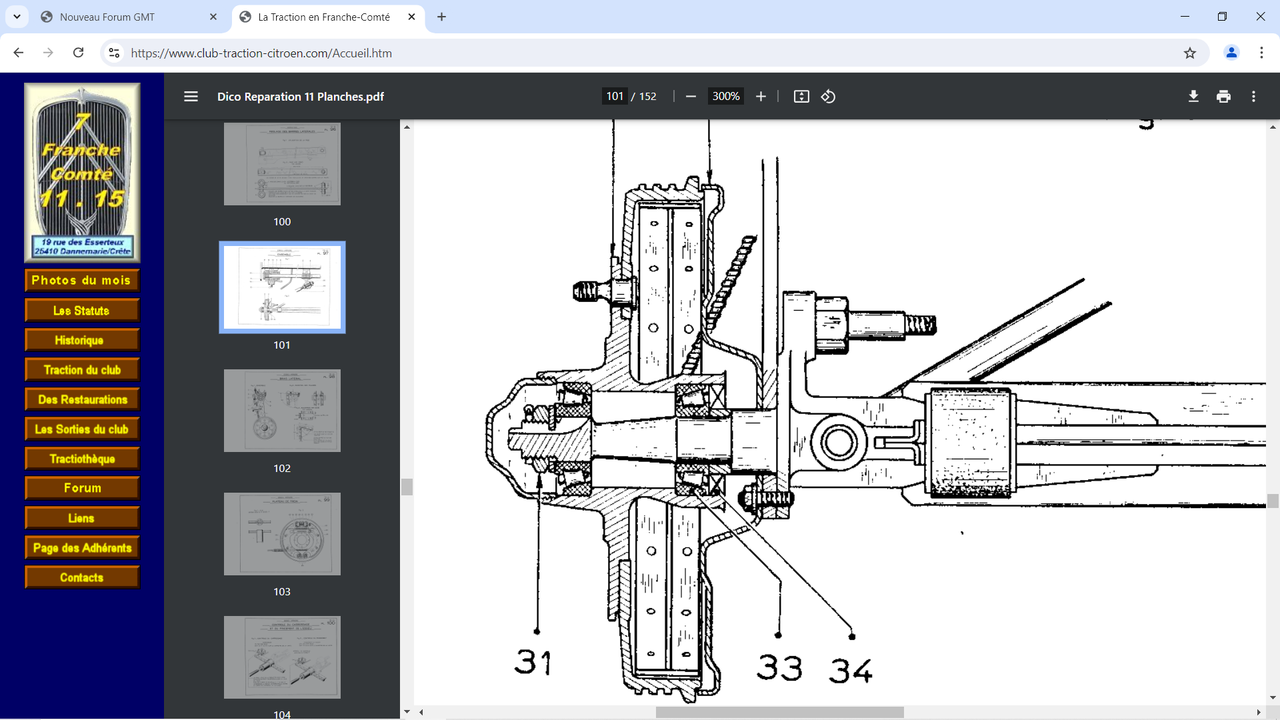This screenshot has width=1280, height=720.
Task: Open a new browser tab
Action: pyautogui.click(x=442, y=17)
